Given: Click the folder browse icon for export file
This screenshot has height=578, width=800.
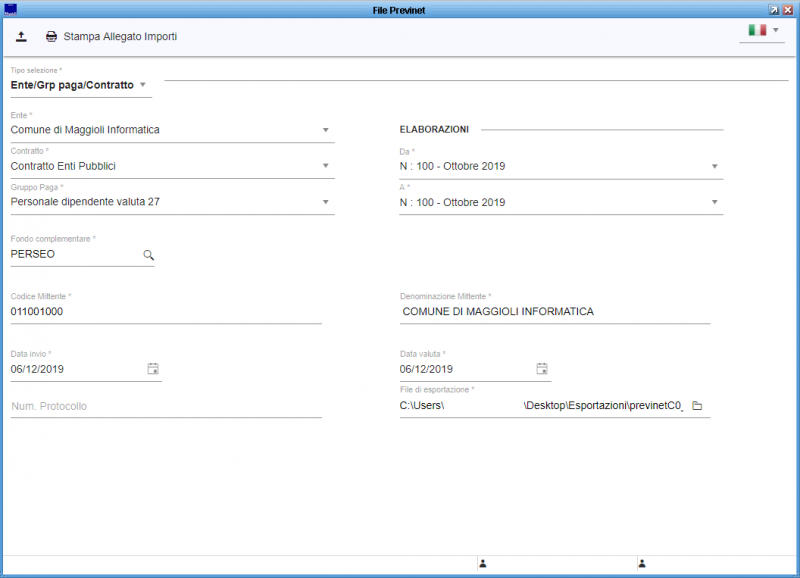Looking at the screenshot, I should pos(697,406).
